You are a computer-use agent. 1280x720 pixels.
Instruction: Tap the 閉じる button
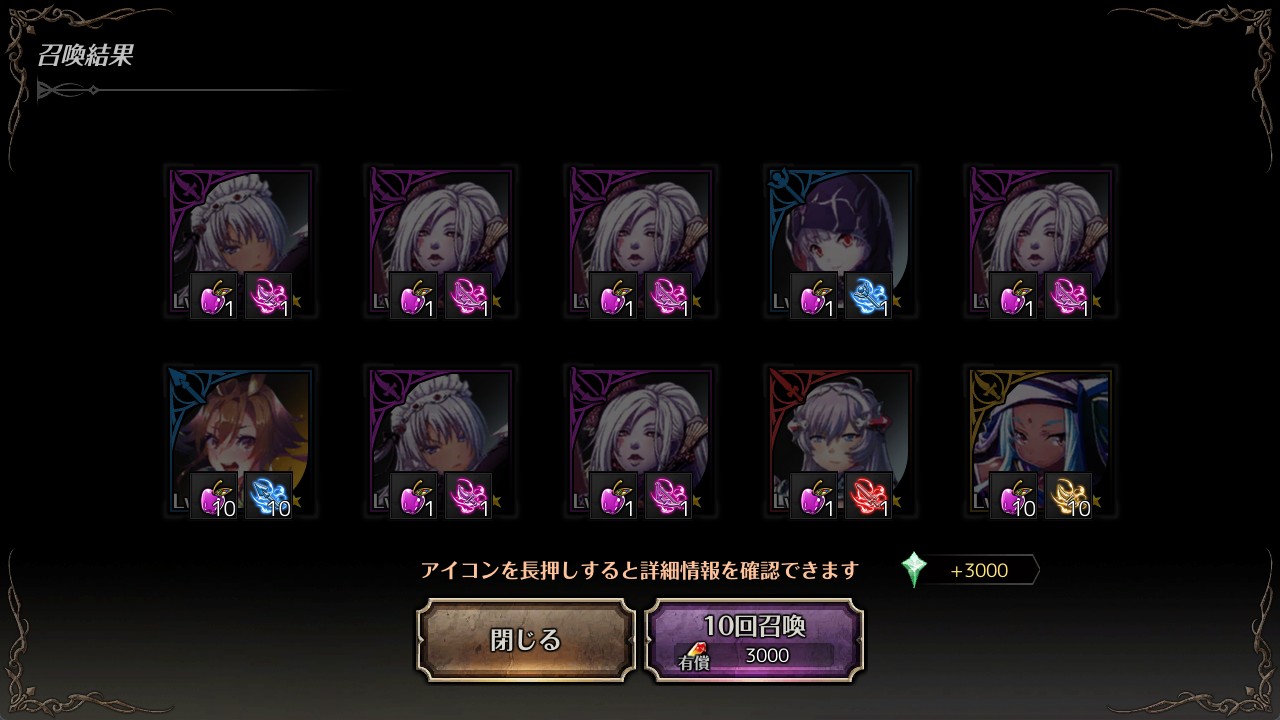coord(526,640)
